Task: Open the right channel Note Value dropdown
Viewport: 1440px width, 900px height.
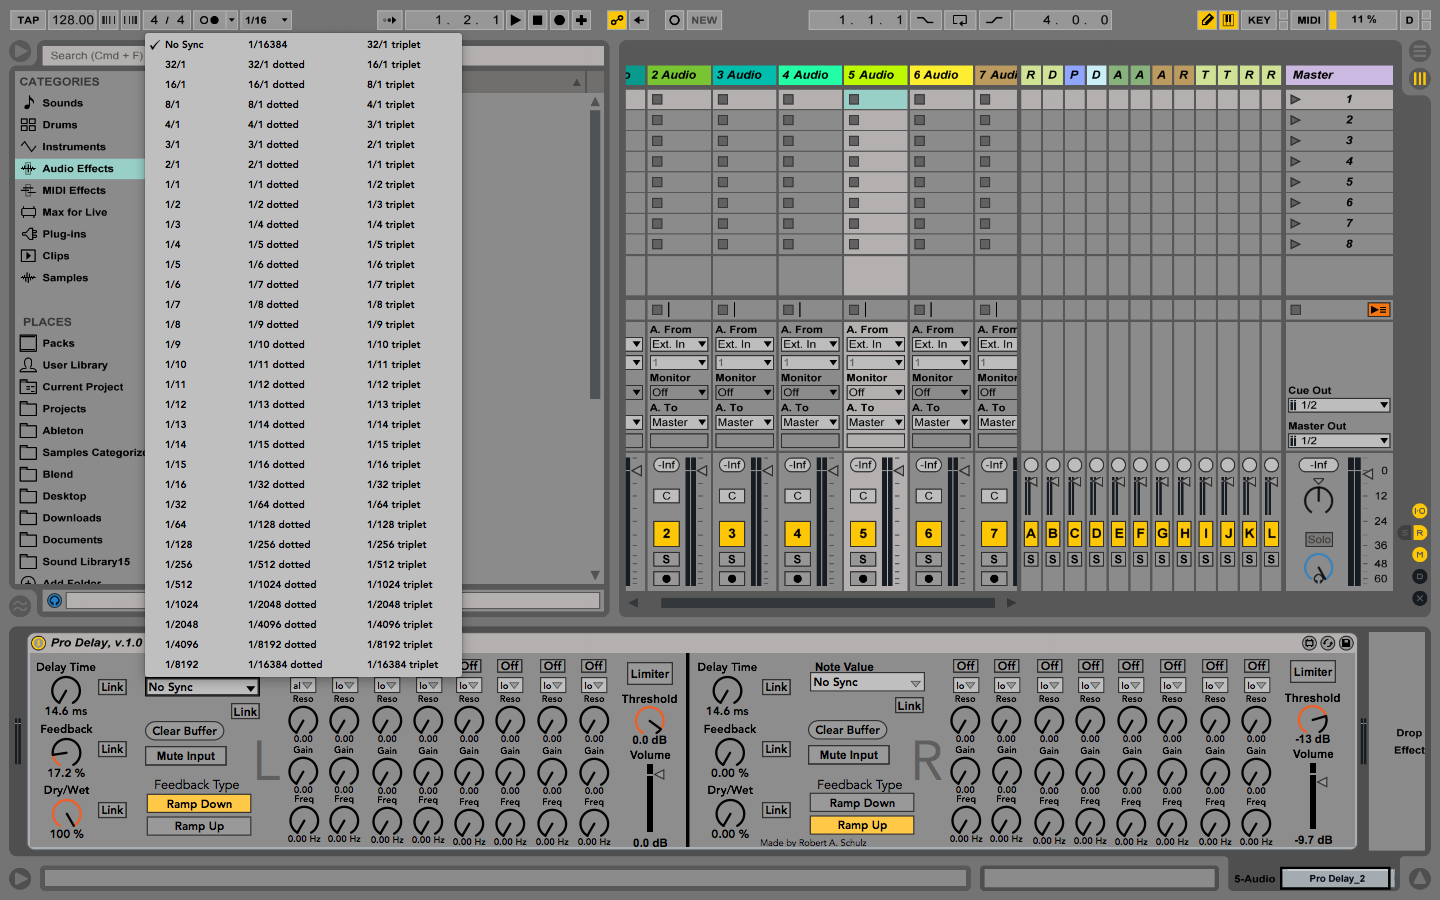Action: (x=867, y=683)
